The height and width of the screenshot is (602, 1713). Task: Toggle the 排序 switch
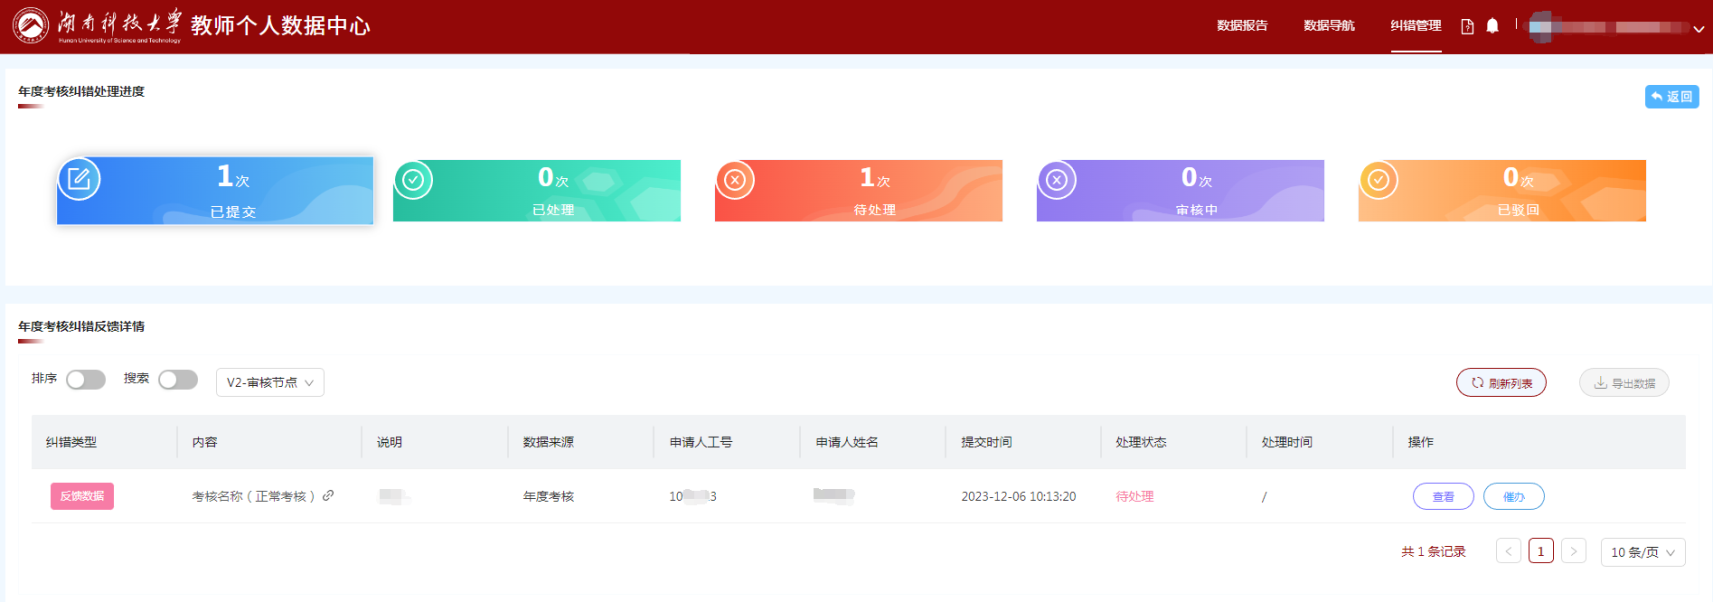(86, 380)
